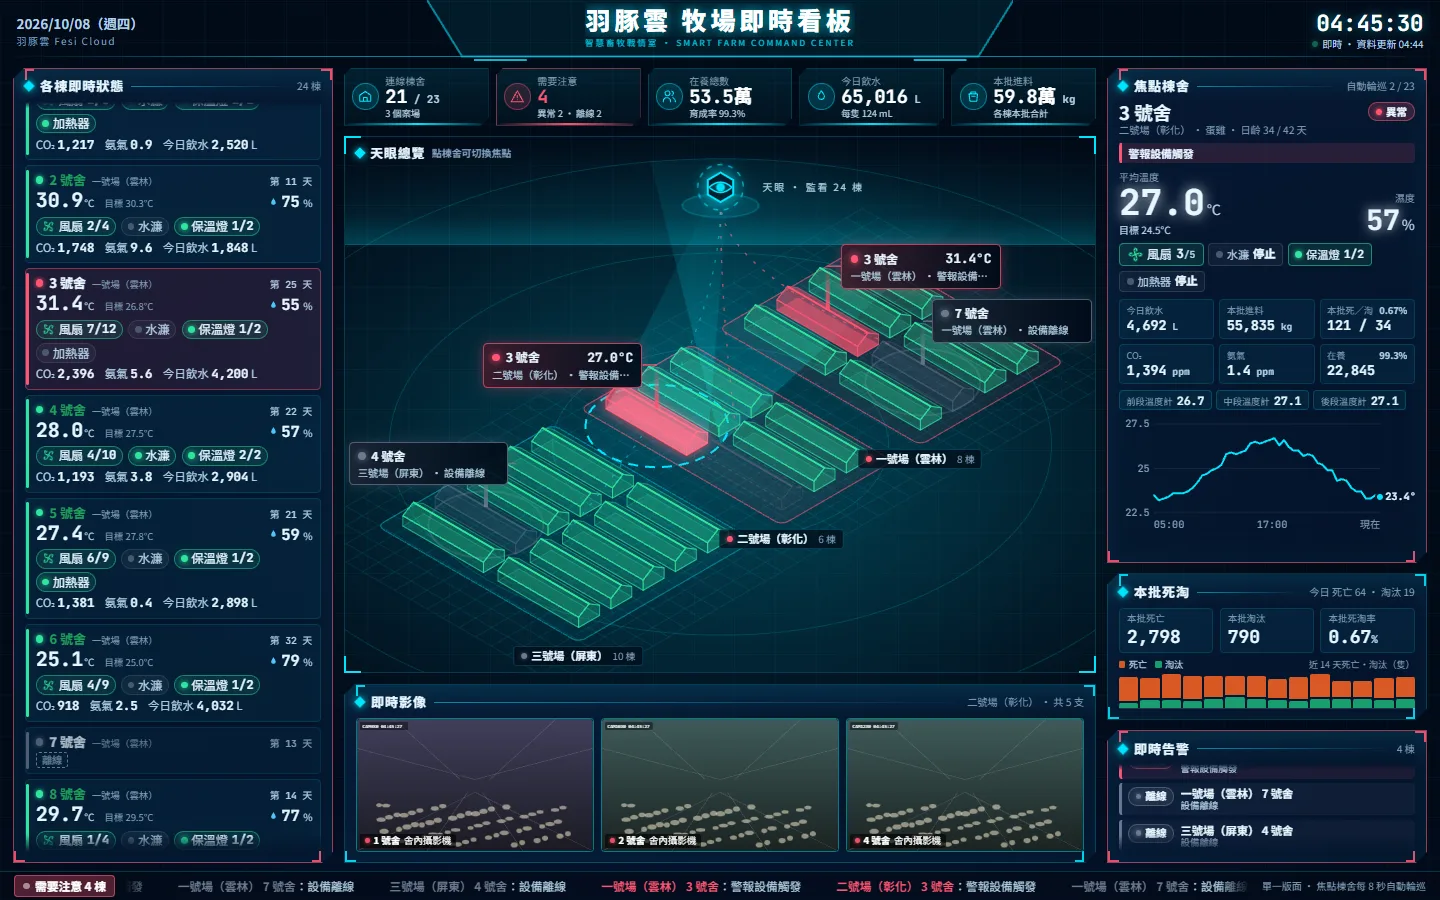Toggle 4號舍 保溫燈 2/2 chip
The height and width of the screenshot is (900, 1440).
click(x=224, y=455)
